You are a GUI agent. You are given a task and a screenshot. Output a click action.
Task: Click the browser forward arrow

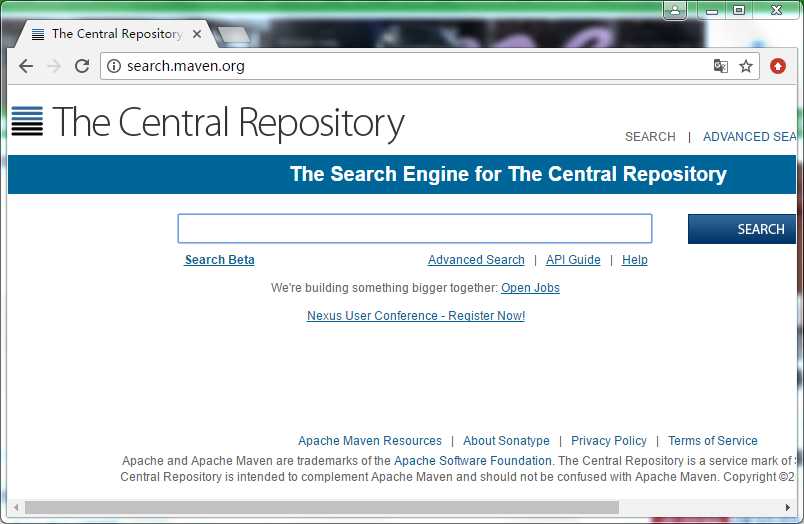(x=54, y=66)
